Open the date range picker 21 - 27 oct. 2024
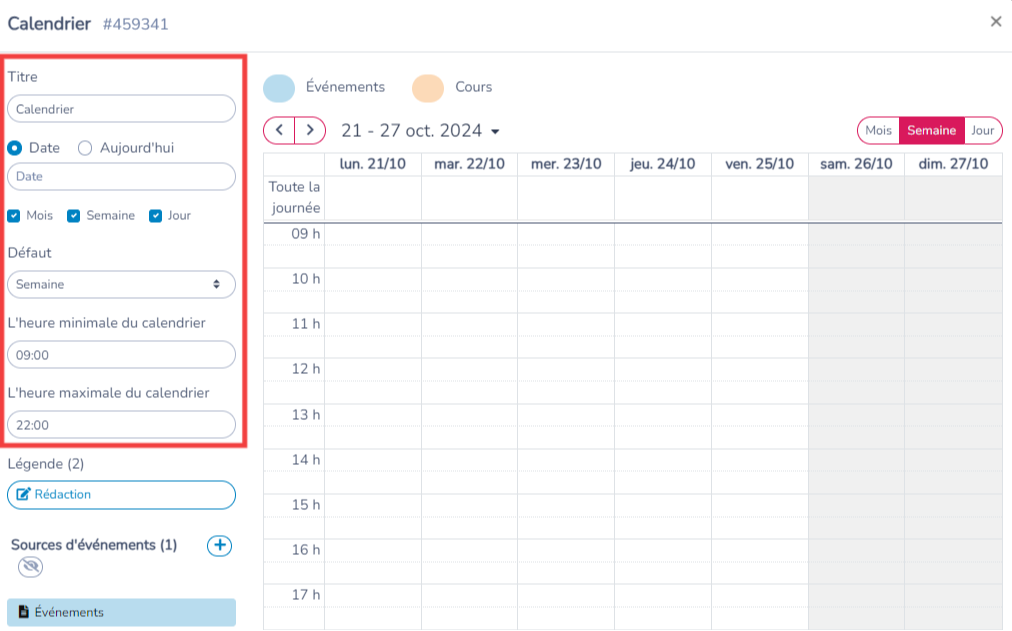Viewport: 1012px width, 631px height. [420, 131]
